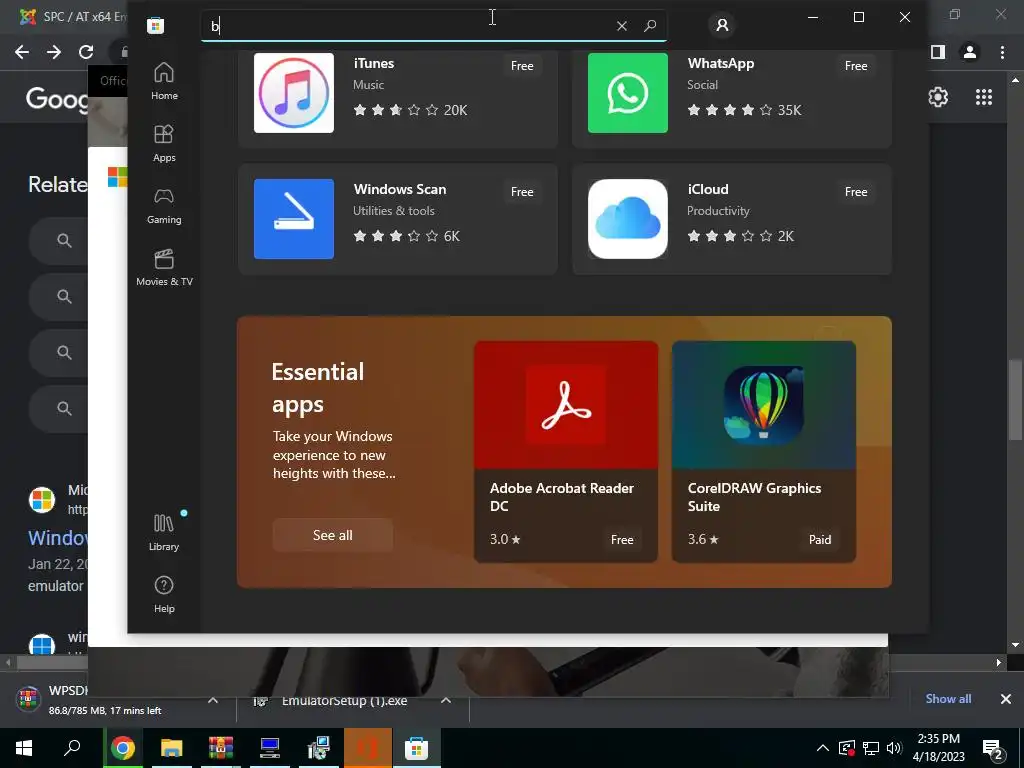Go to Gaming section in Store
The height and width of the screenshot is (768, 1024).
pos(164,205)
